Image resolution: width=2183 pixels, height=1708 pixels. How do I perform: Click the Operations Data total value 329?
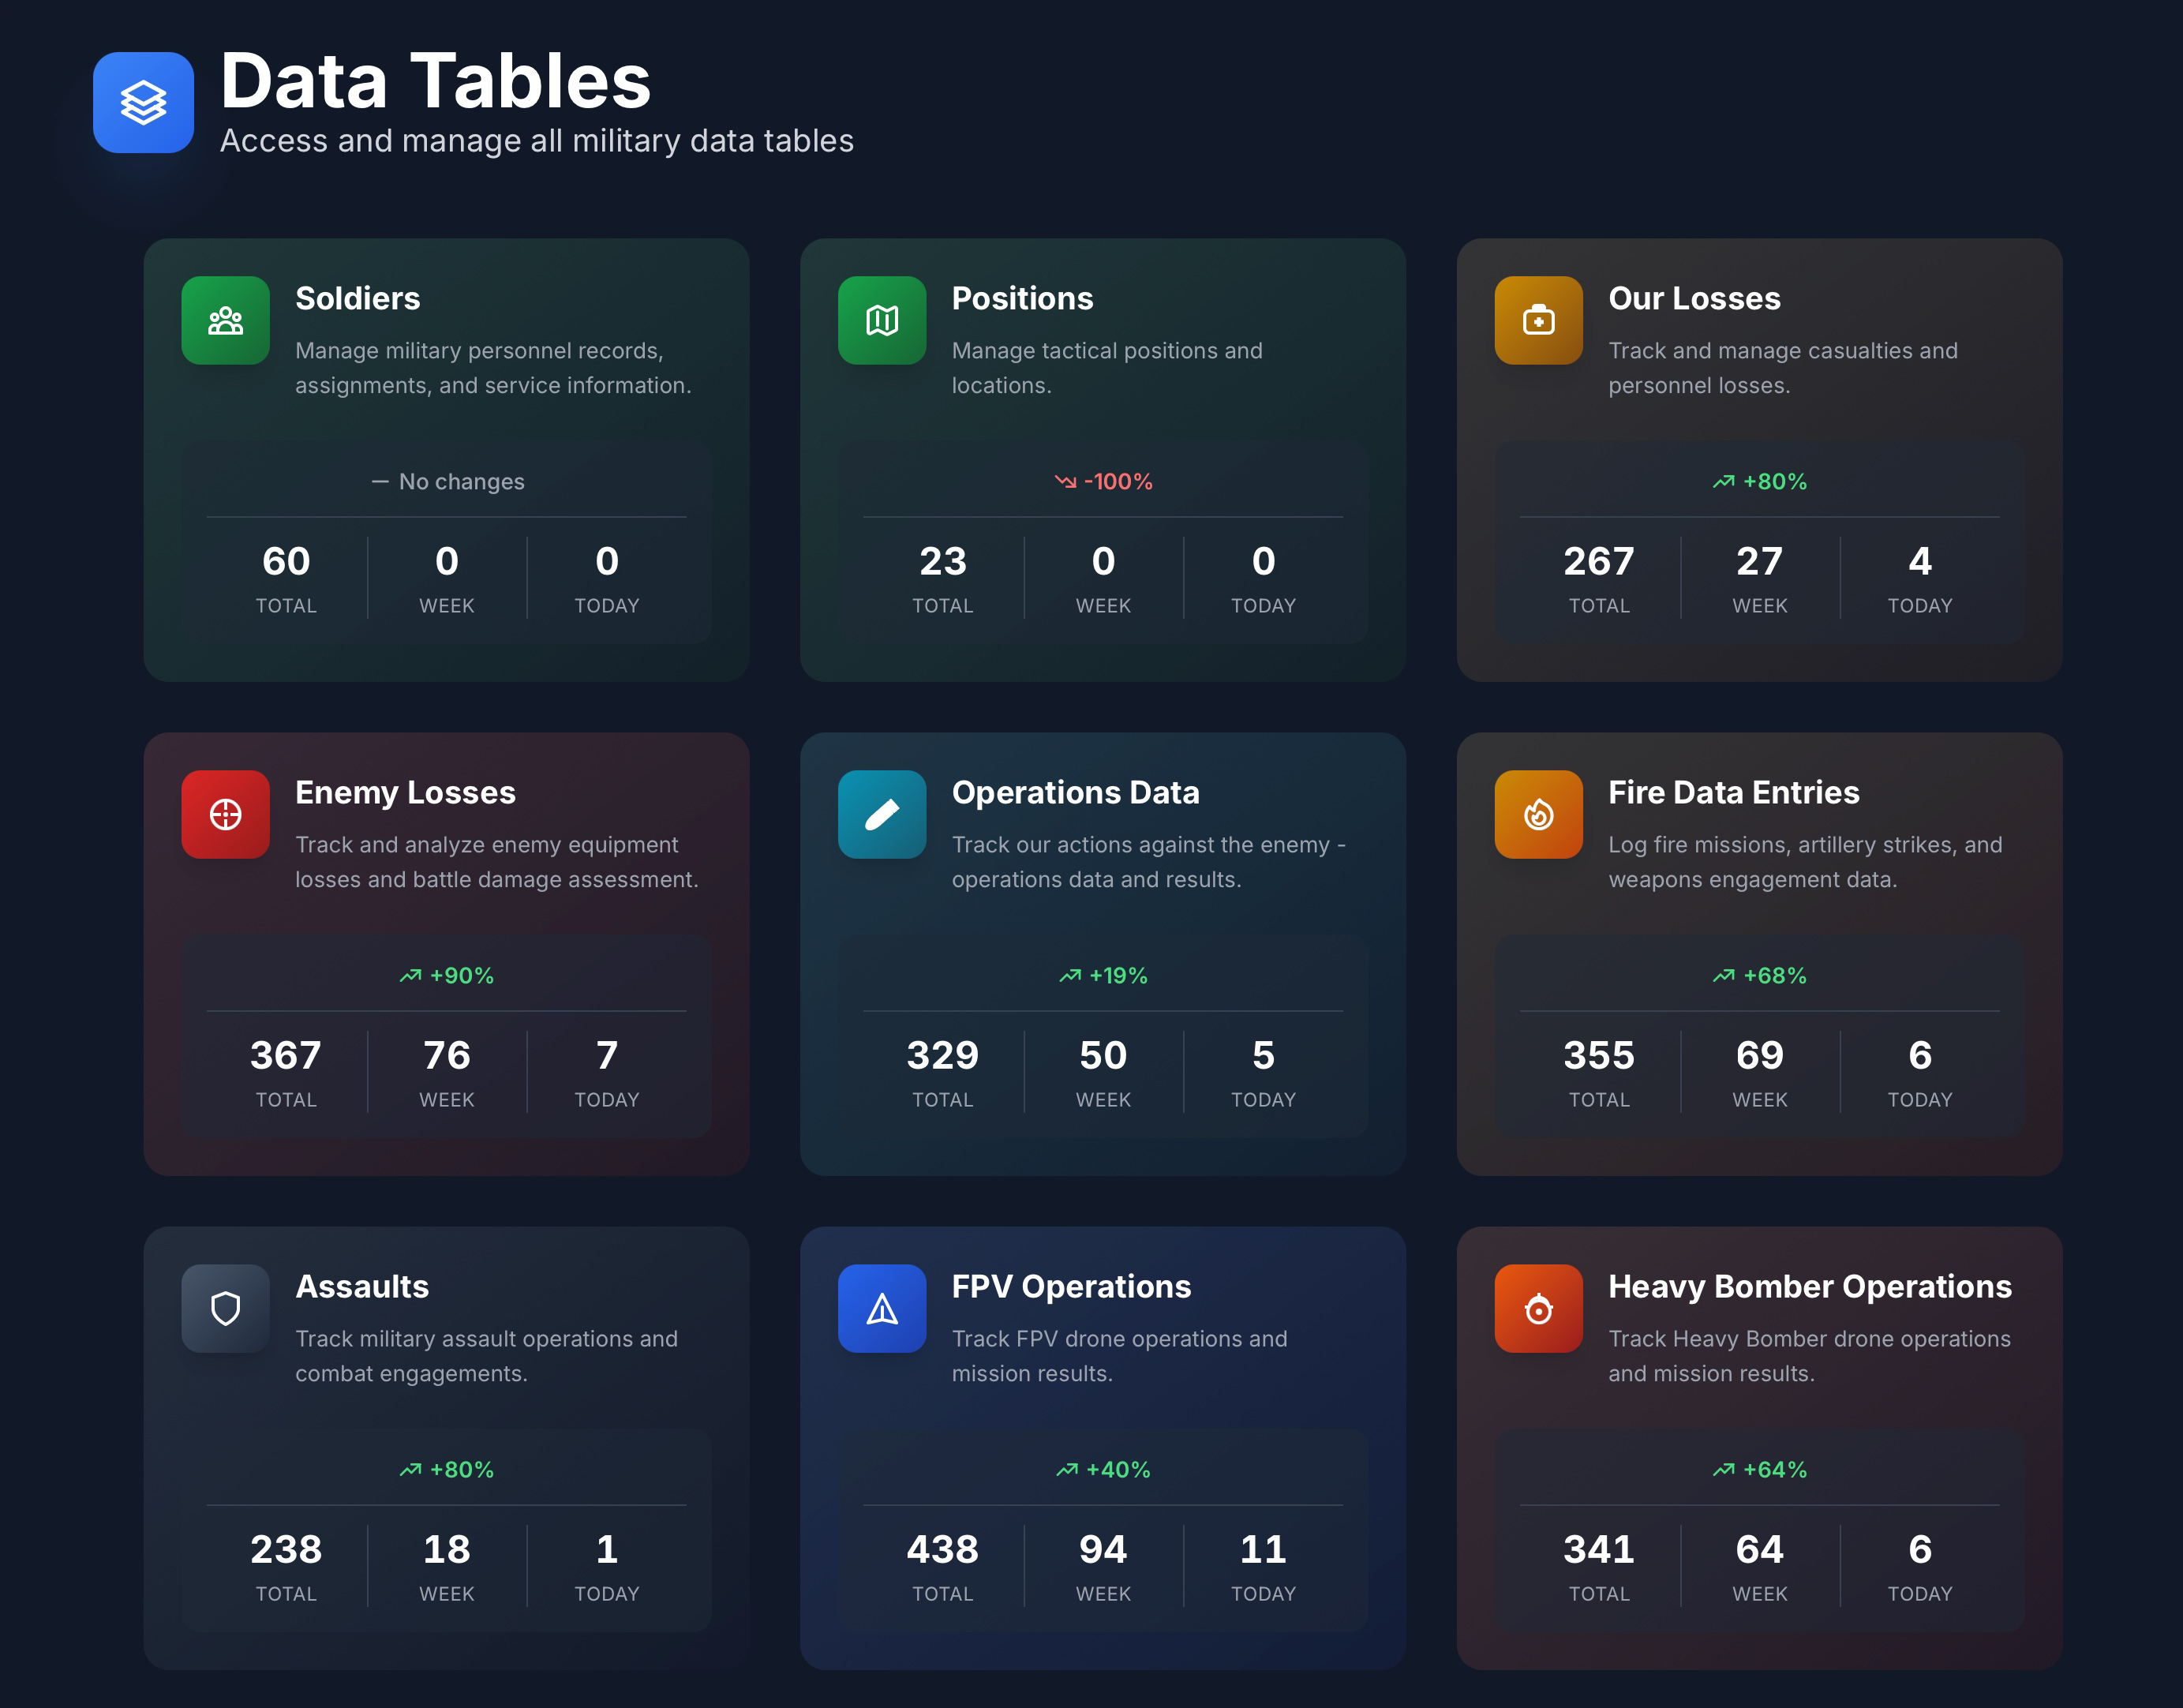(942, 1055)
